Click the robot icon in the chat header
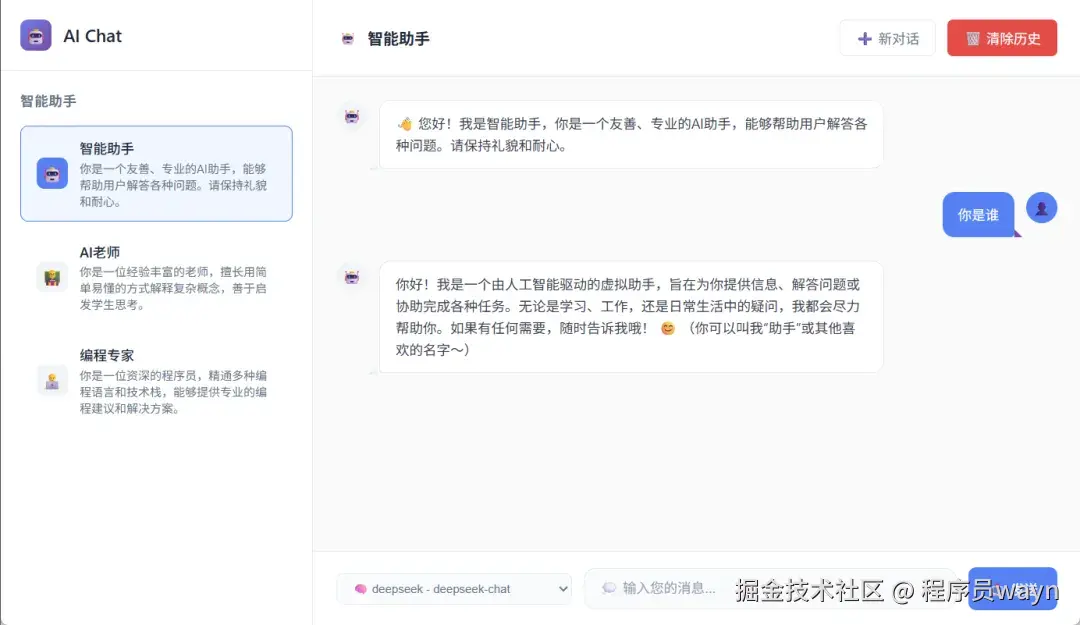Image resolution: width=1080 pixels, height=625 pixels. tap(350, 37)
